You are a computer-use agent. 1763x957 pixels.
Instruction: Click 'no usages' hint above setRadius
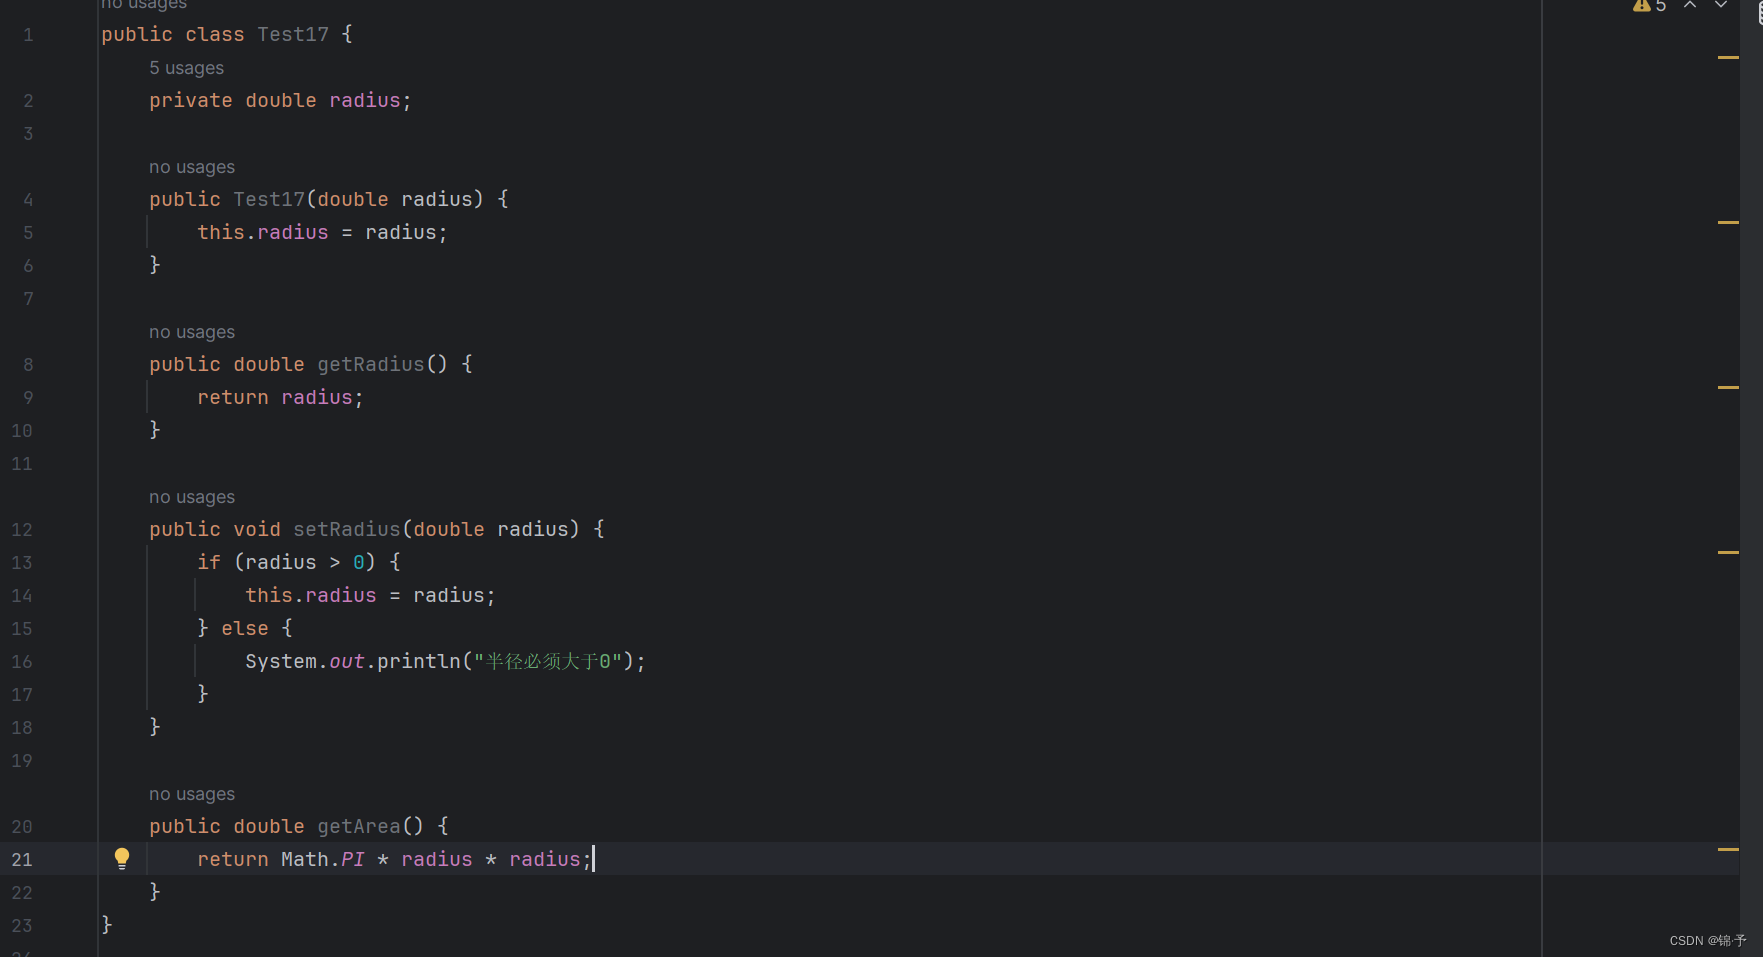pos(192,497)
